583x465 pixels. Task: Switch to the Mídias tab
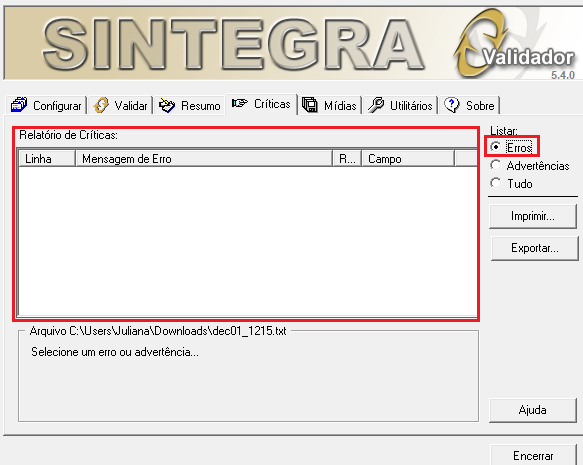click(329, 105)
